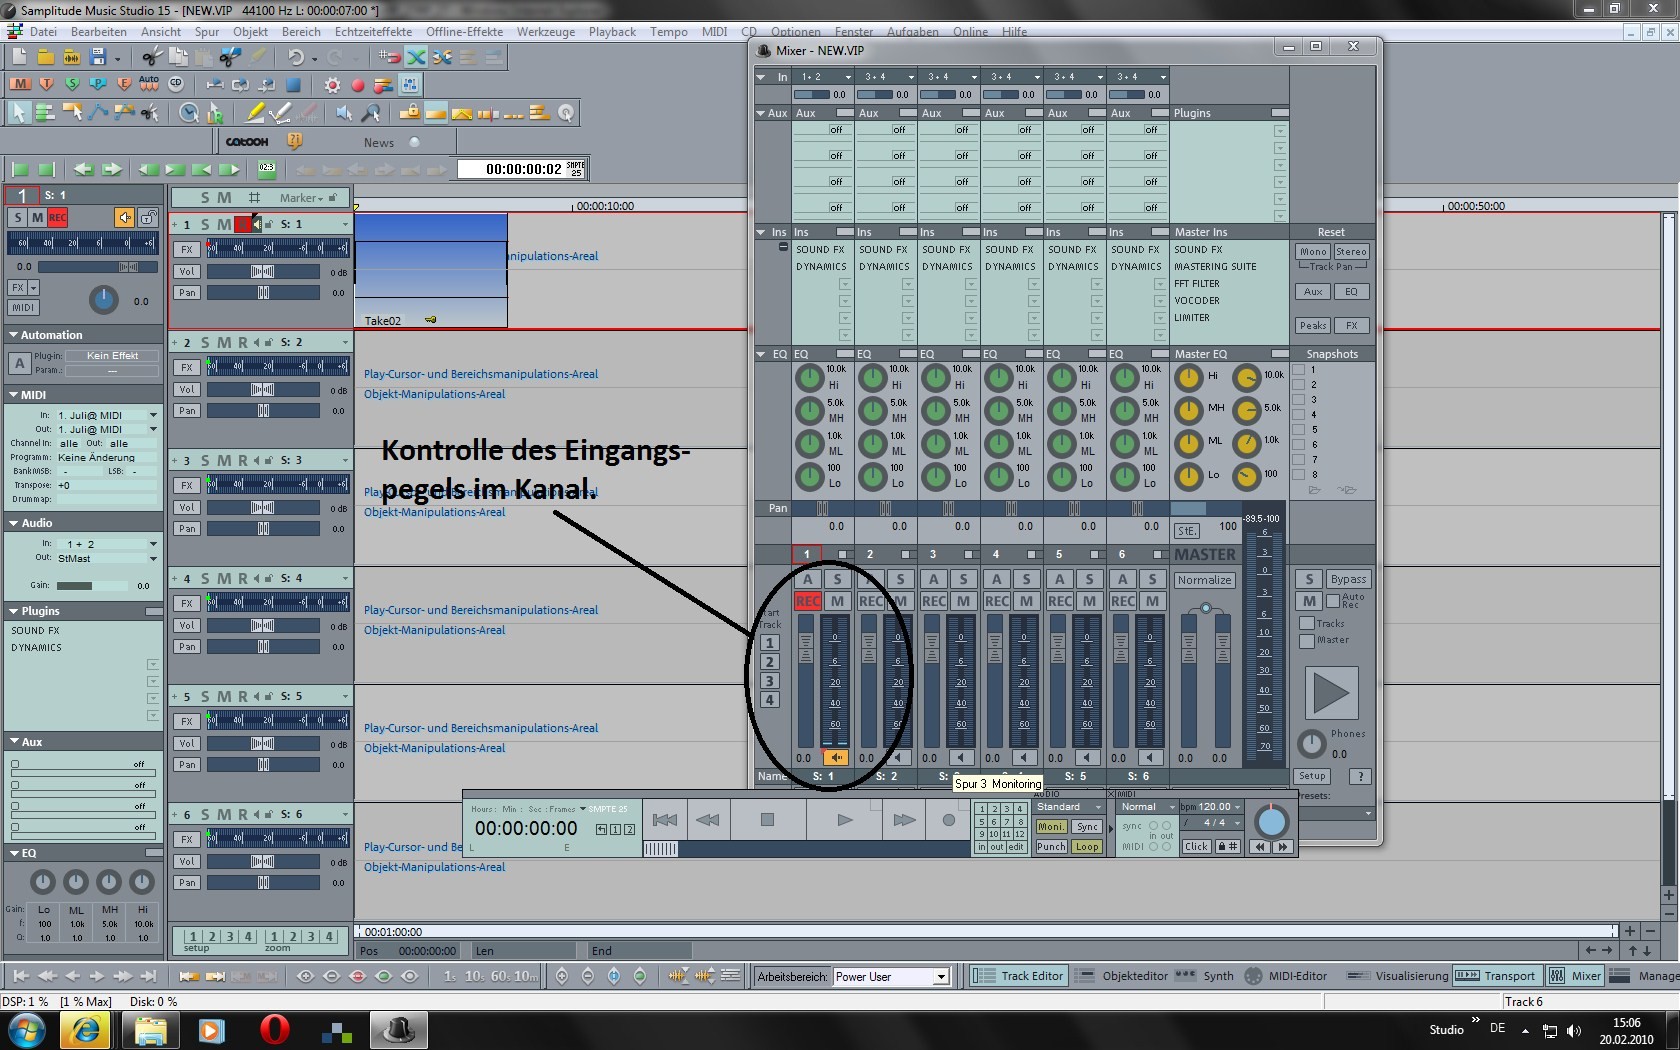
Task: Click the Normalize button in mixer master
Action: coord(1204,580)
